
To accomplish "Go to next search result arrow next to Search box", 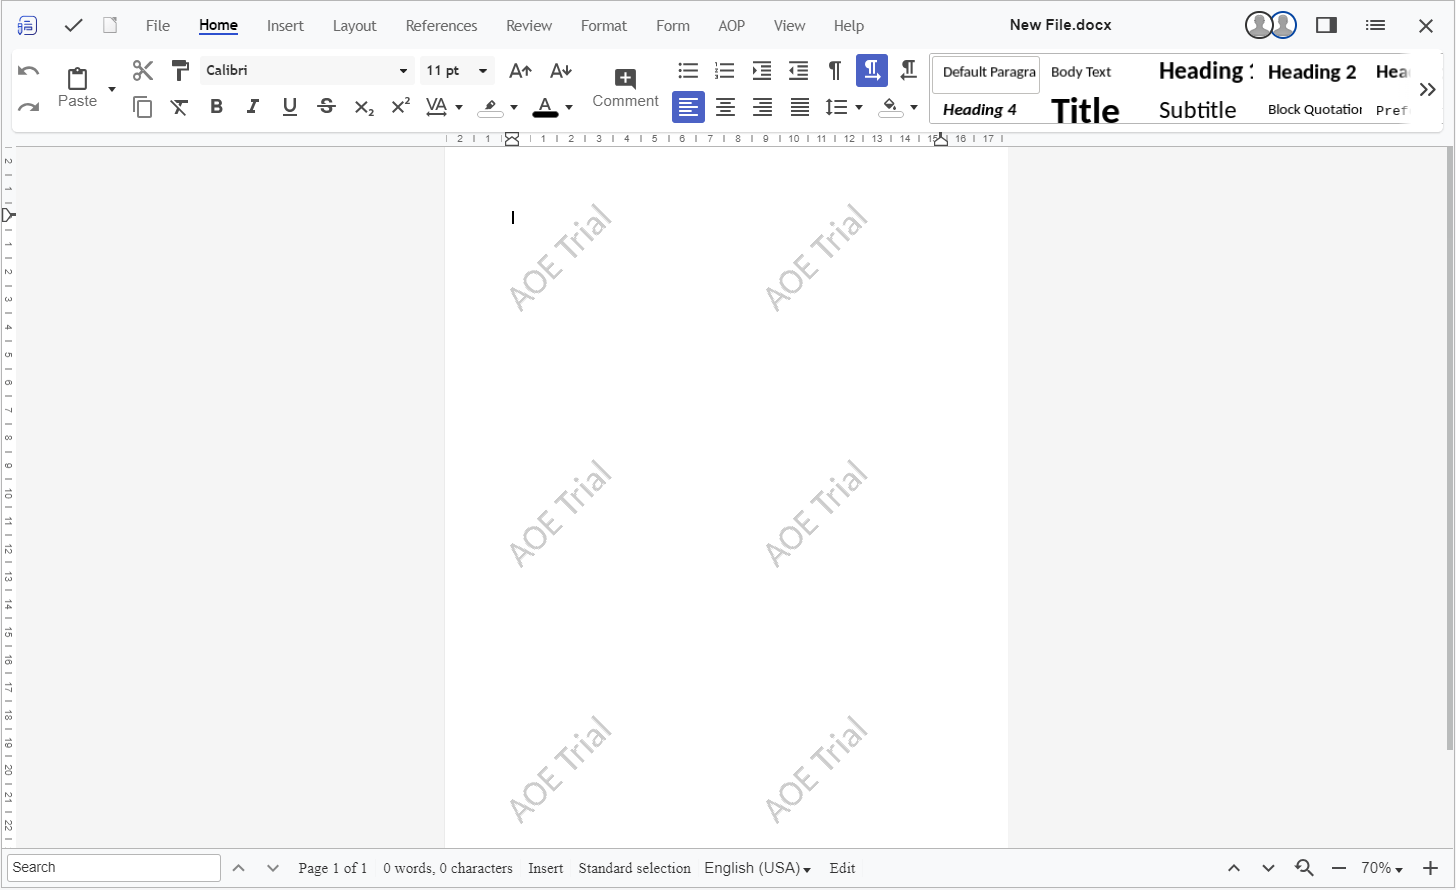I will click(x=272, y=868).
